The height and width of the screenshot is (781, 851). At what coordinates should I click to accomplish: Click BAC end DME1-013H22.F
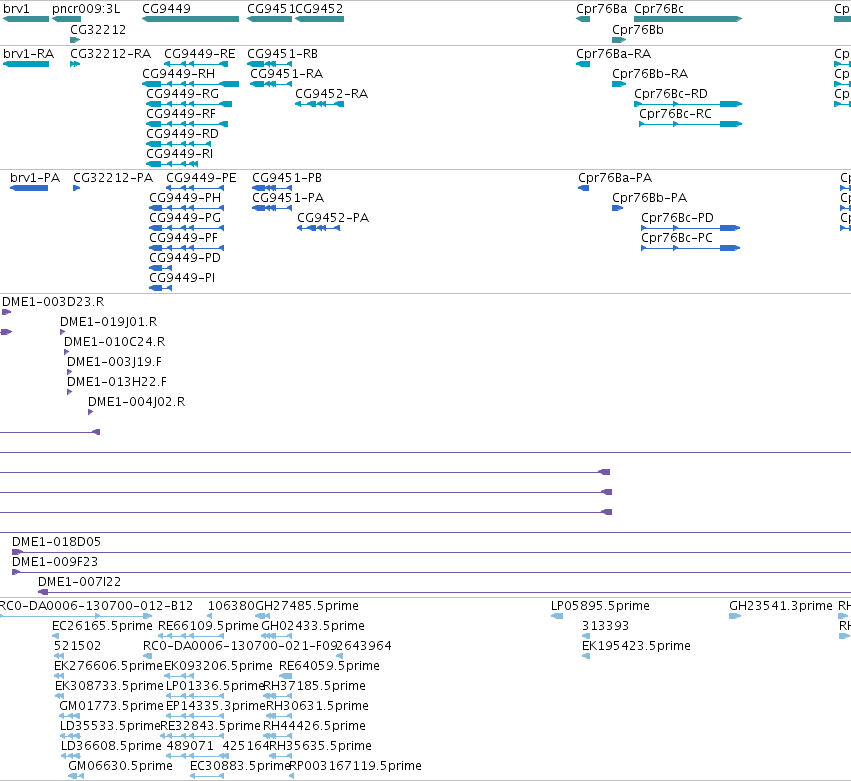click(117, 382)
